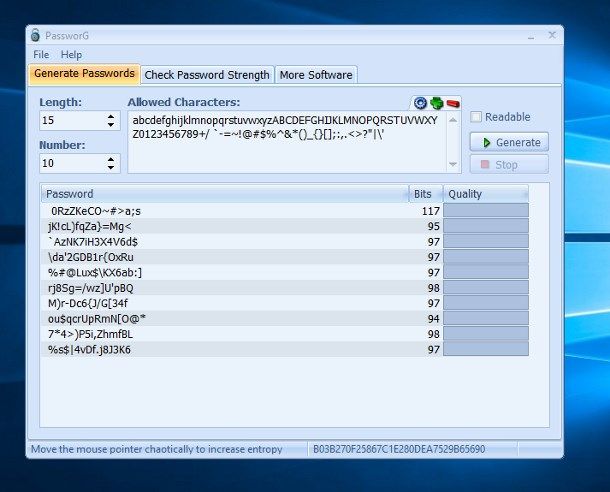This screenshot has width=610, height=492.
Task: Decrease the Number value with down arrow
Action: pos(111,168)
